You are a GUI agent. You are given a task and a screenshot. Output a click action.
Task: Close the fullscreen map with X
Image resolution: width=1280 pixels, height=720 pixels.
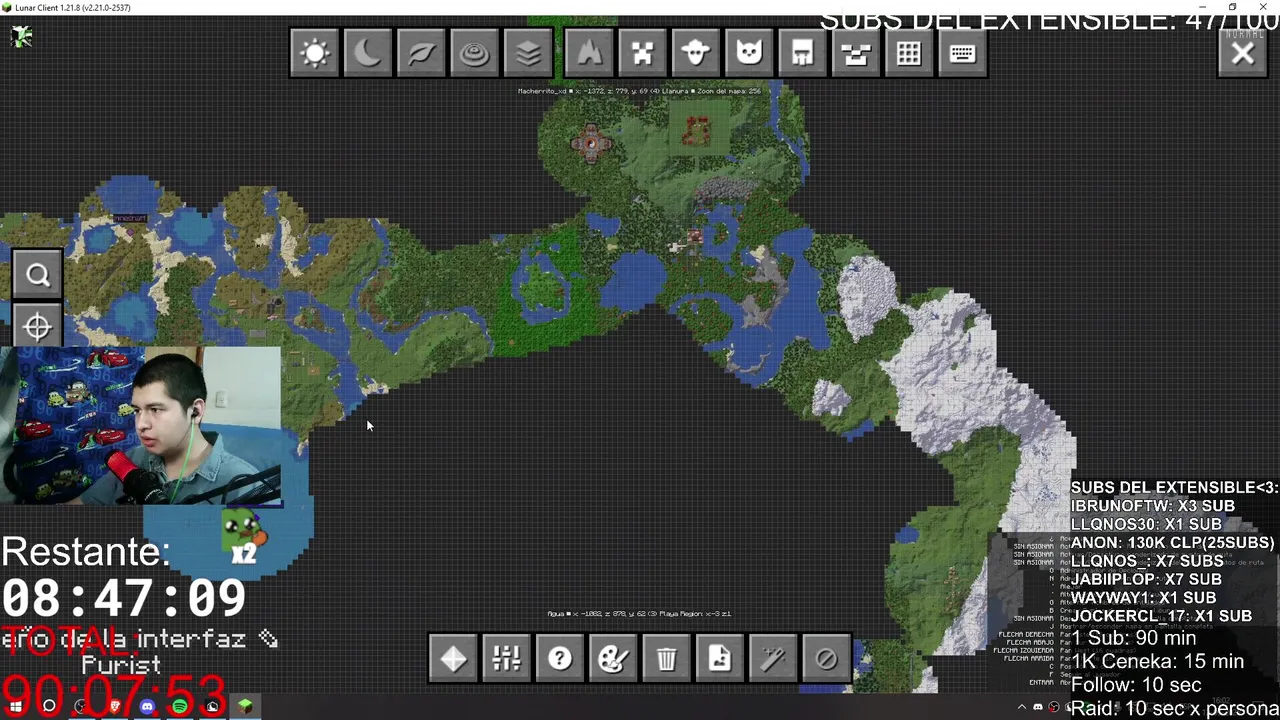coord(1243,53)
